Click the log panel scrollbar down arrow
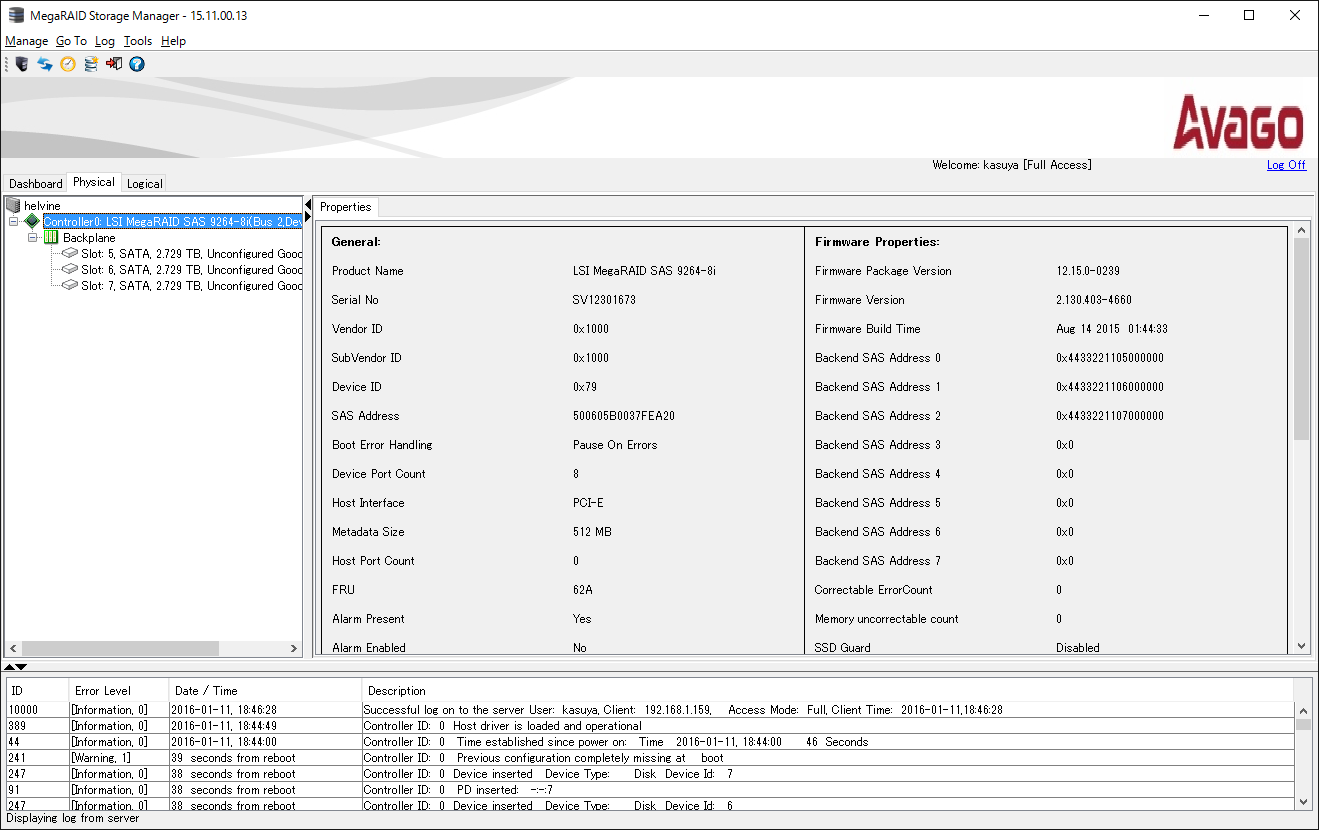This screenshot has width=1319, height=830. click(1302, 801)
